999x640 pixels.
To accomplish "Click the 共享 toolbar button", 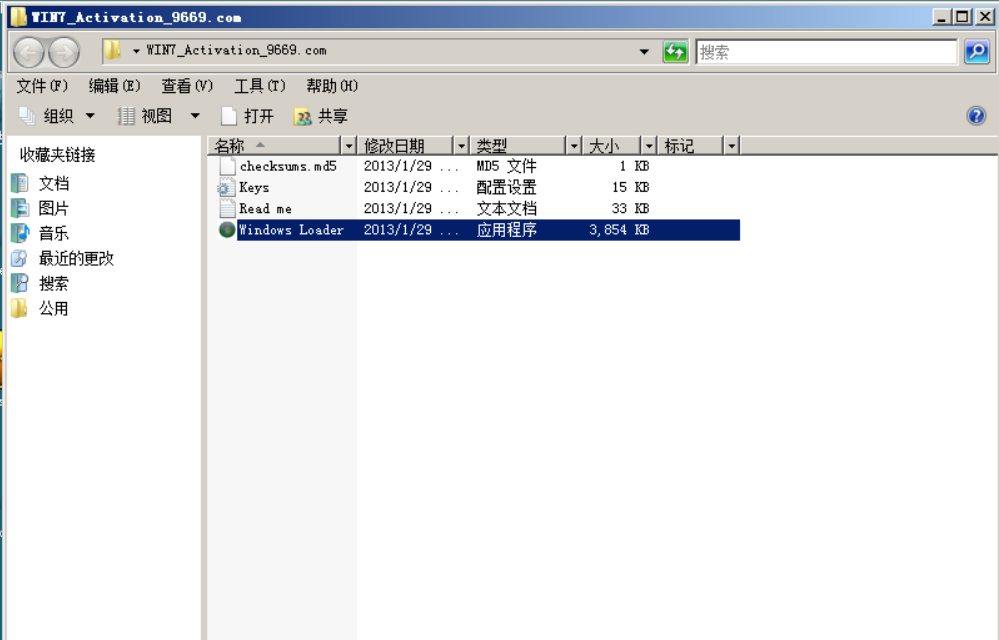I will tap(320, 116).
